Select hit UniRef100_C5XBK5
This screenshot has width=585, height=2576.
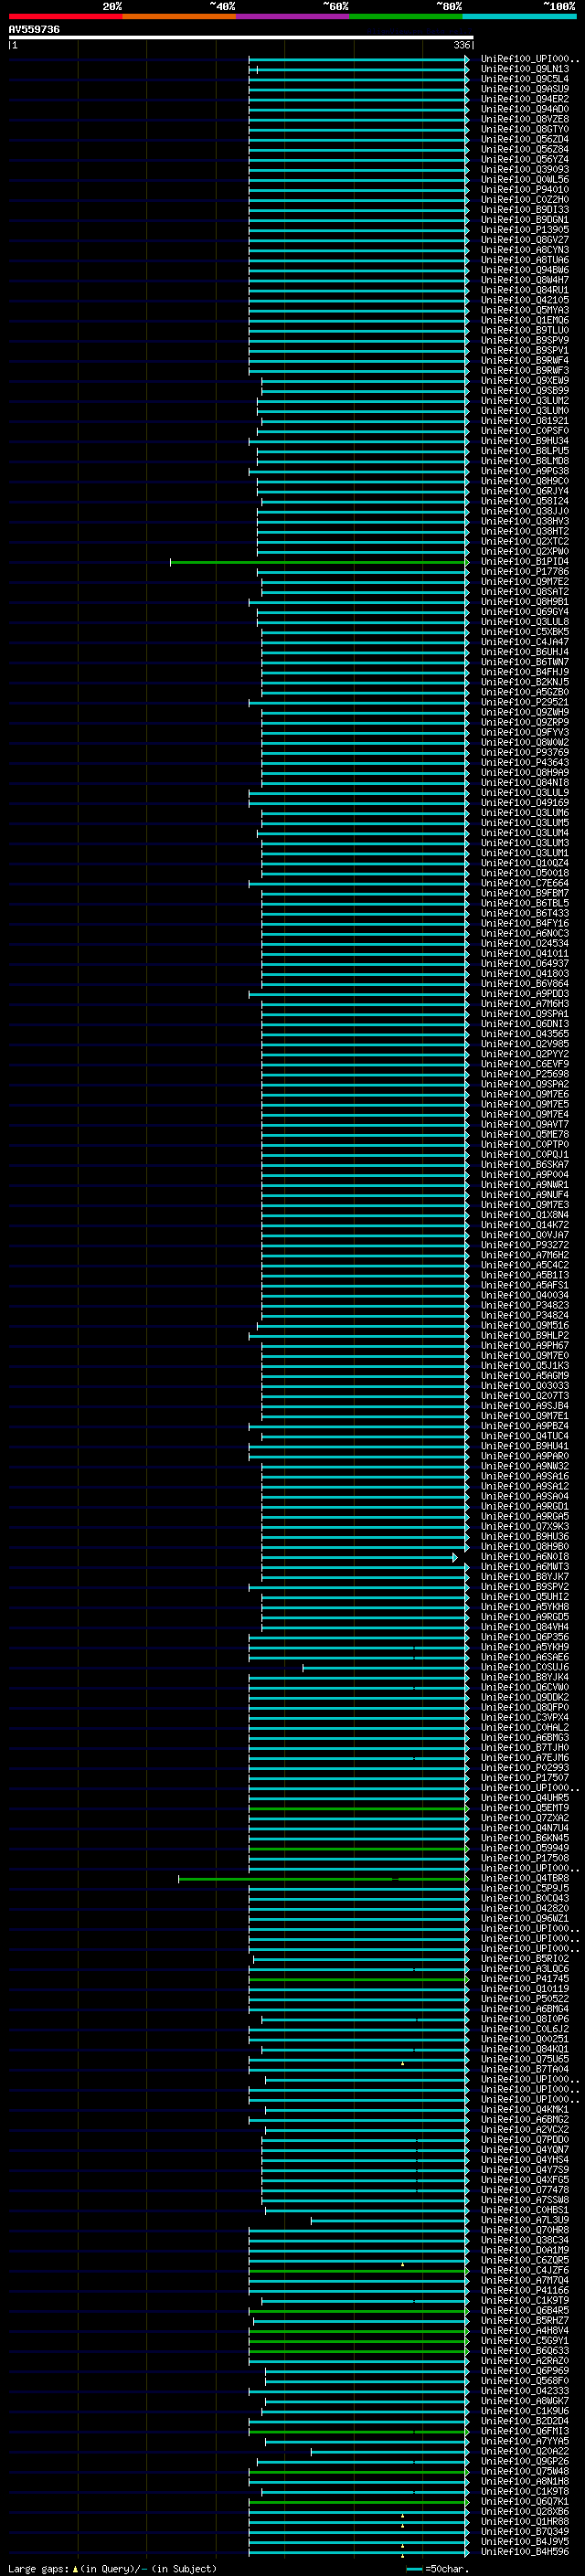click(524, 632)
